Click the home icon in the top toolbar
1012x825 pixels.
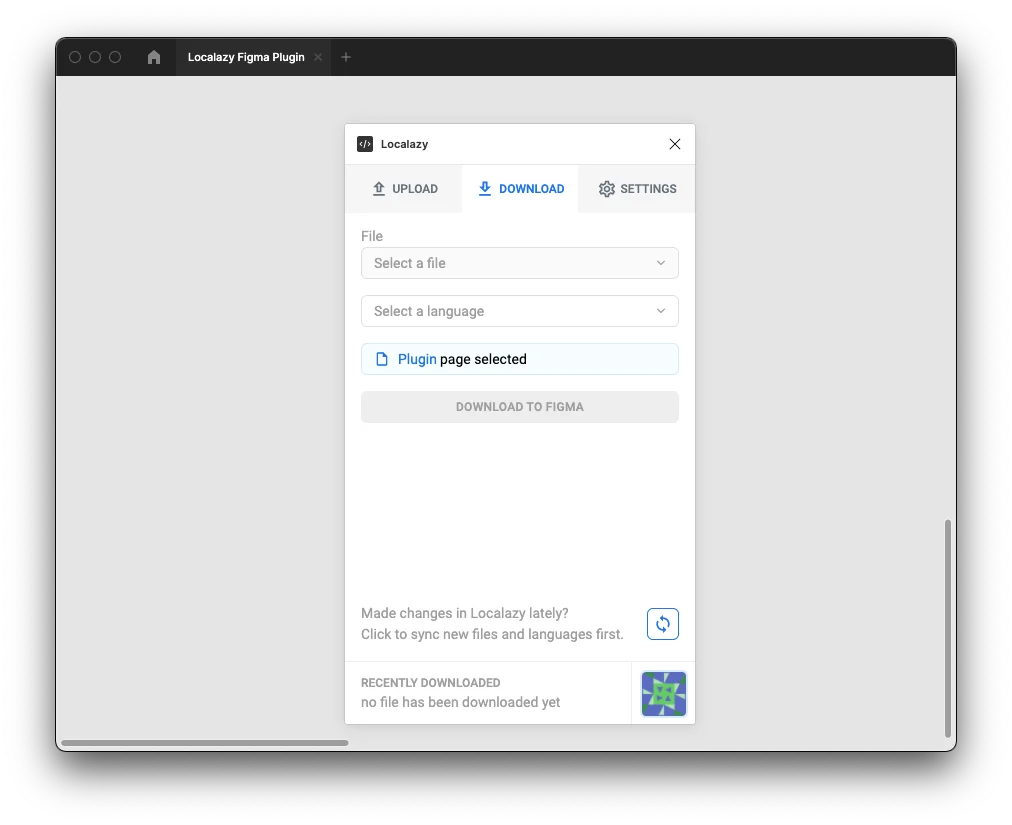pyautogui.click(x=153, y=57)
